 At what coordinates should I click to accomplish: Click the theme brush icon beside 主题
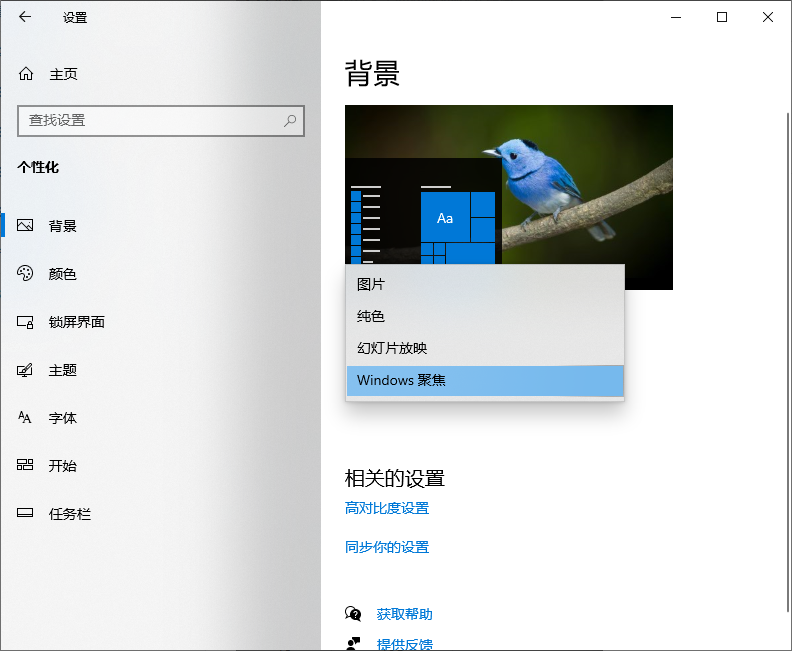pyautogui.click(x=25, y=370)
